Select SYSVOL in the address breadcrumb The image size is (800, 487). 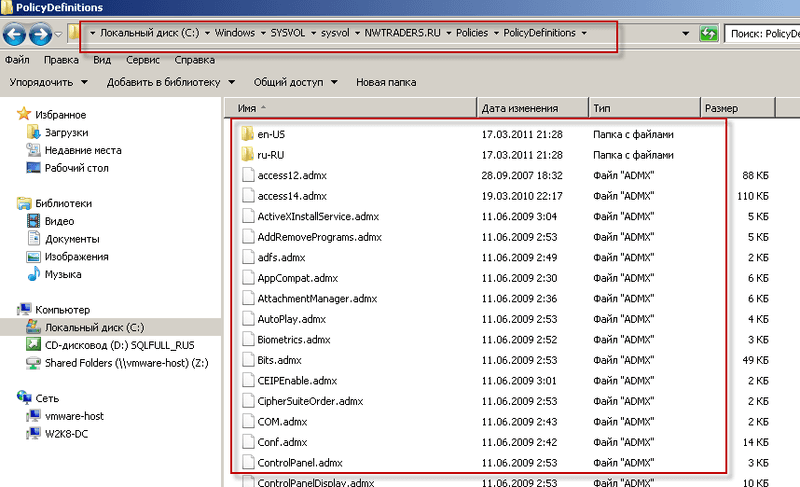[288, 33]
